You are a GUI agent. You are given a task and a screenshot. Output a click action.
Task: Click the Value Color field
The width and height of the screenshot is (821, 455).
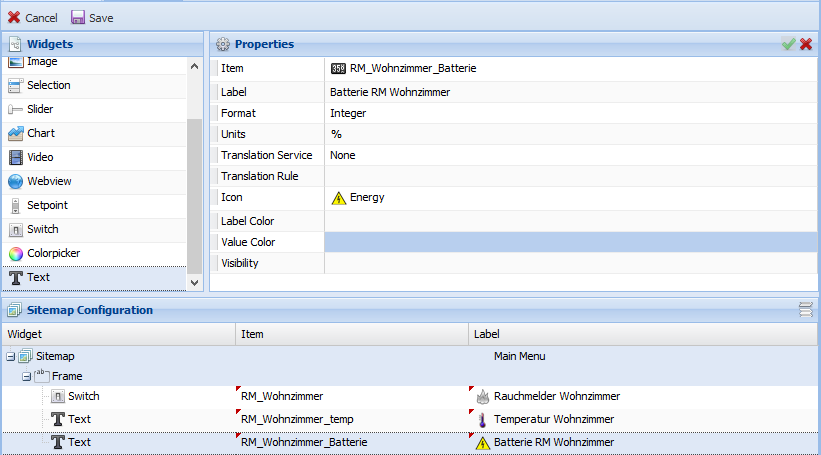(x=570, y=242)
